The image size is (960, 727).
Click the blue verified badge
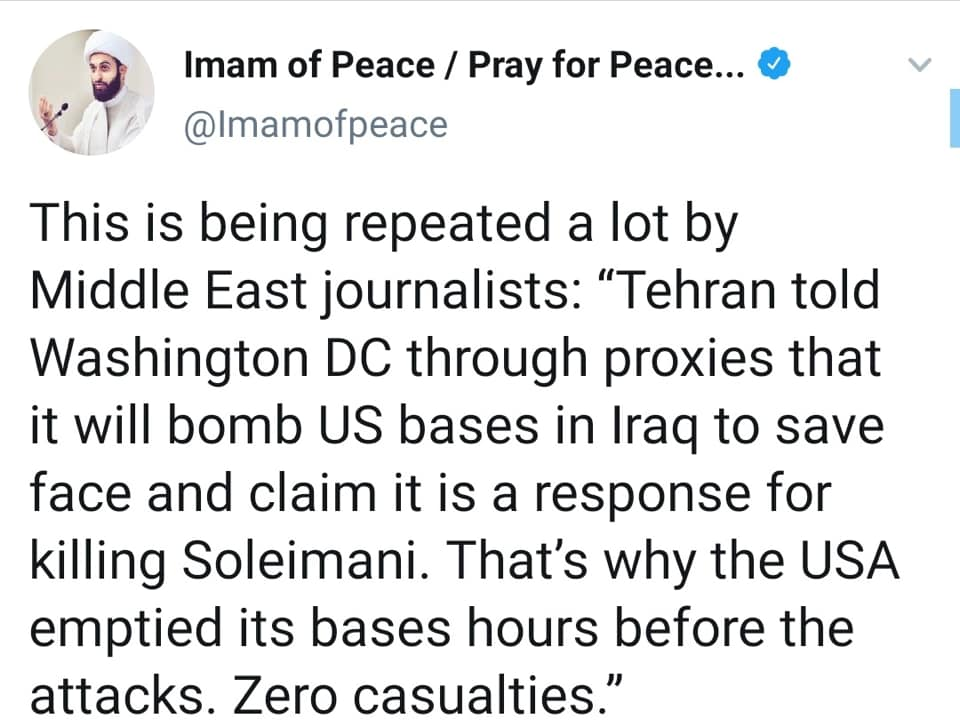click(777, 66)
